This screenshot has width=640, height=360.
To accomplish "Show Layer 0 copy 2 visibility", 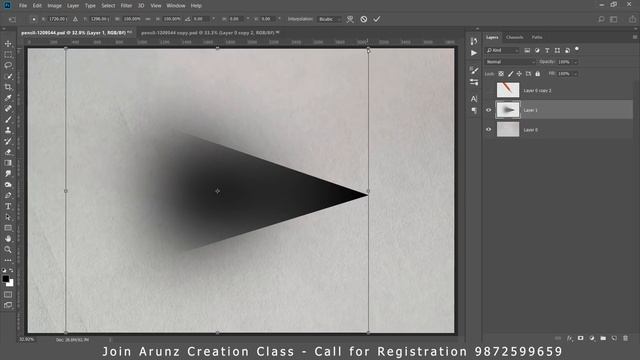I will point(489,90).
